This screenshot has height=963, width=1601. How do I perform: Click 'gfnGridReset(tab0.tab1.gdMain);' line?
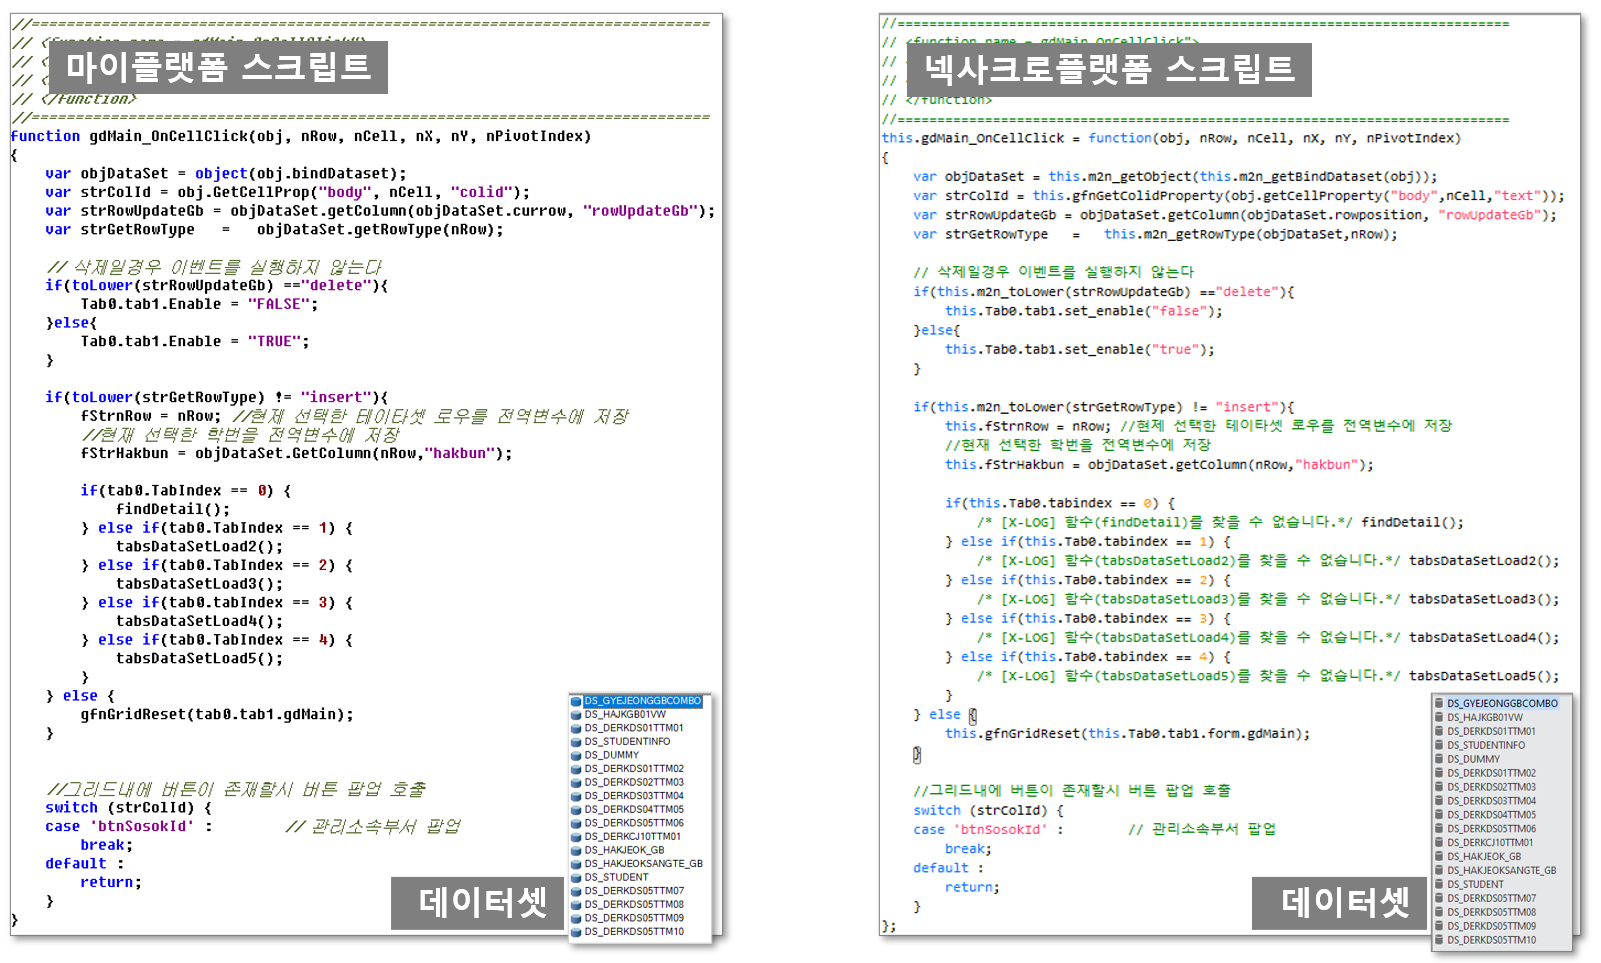217,714
